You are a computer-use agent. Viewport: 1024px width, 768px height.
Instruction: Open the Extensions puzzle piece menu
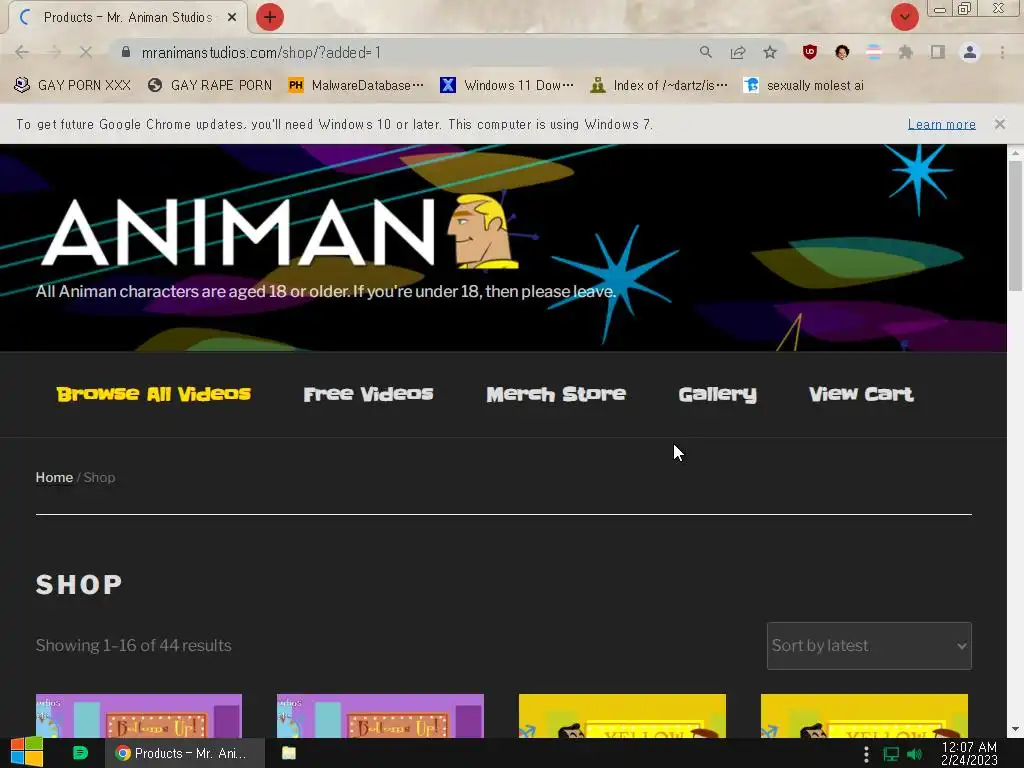[x=906, y=52]
